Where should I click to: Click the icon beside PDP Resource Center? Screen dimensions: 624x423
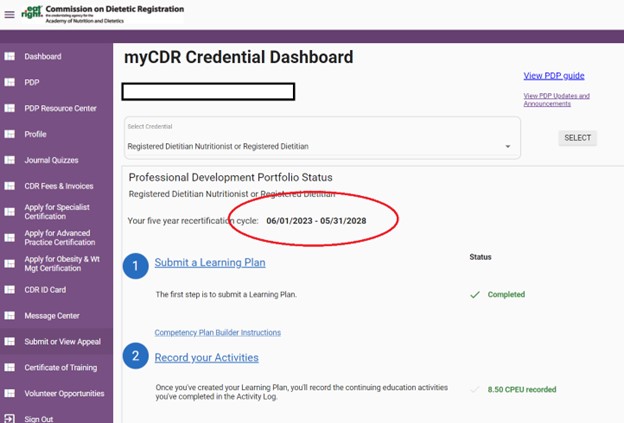coord(10,108)
